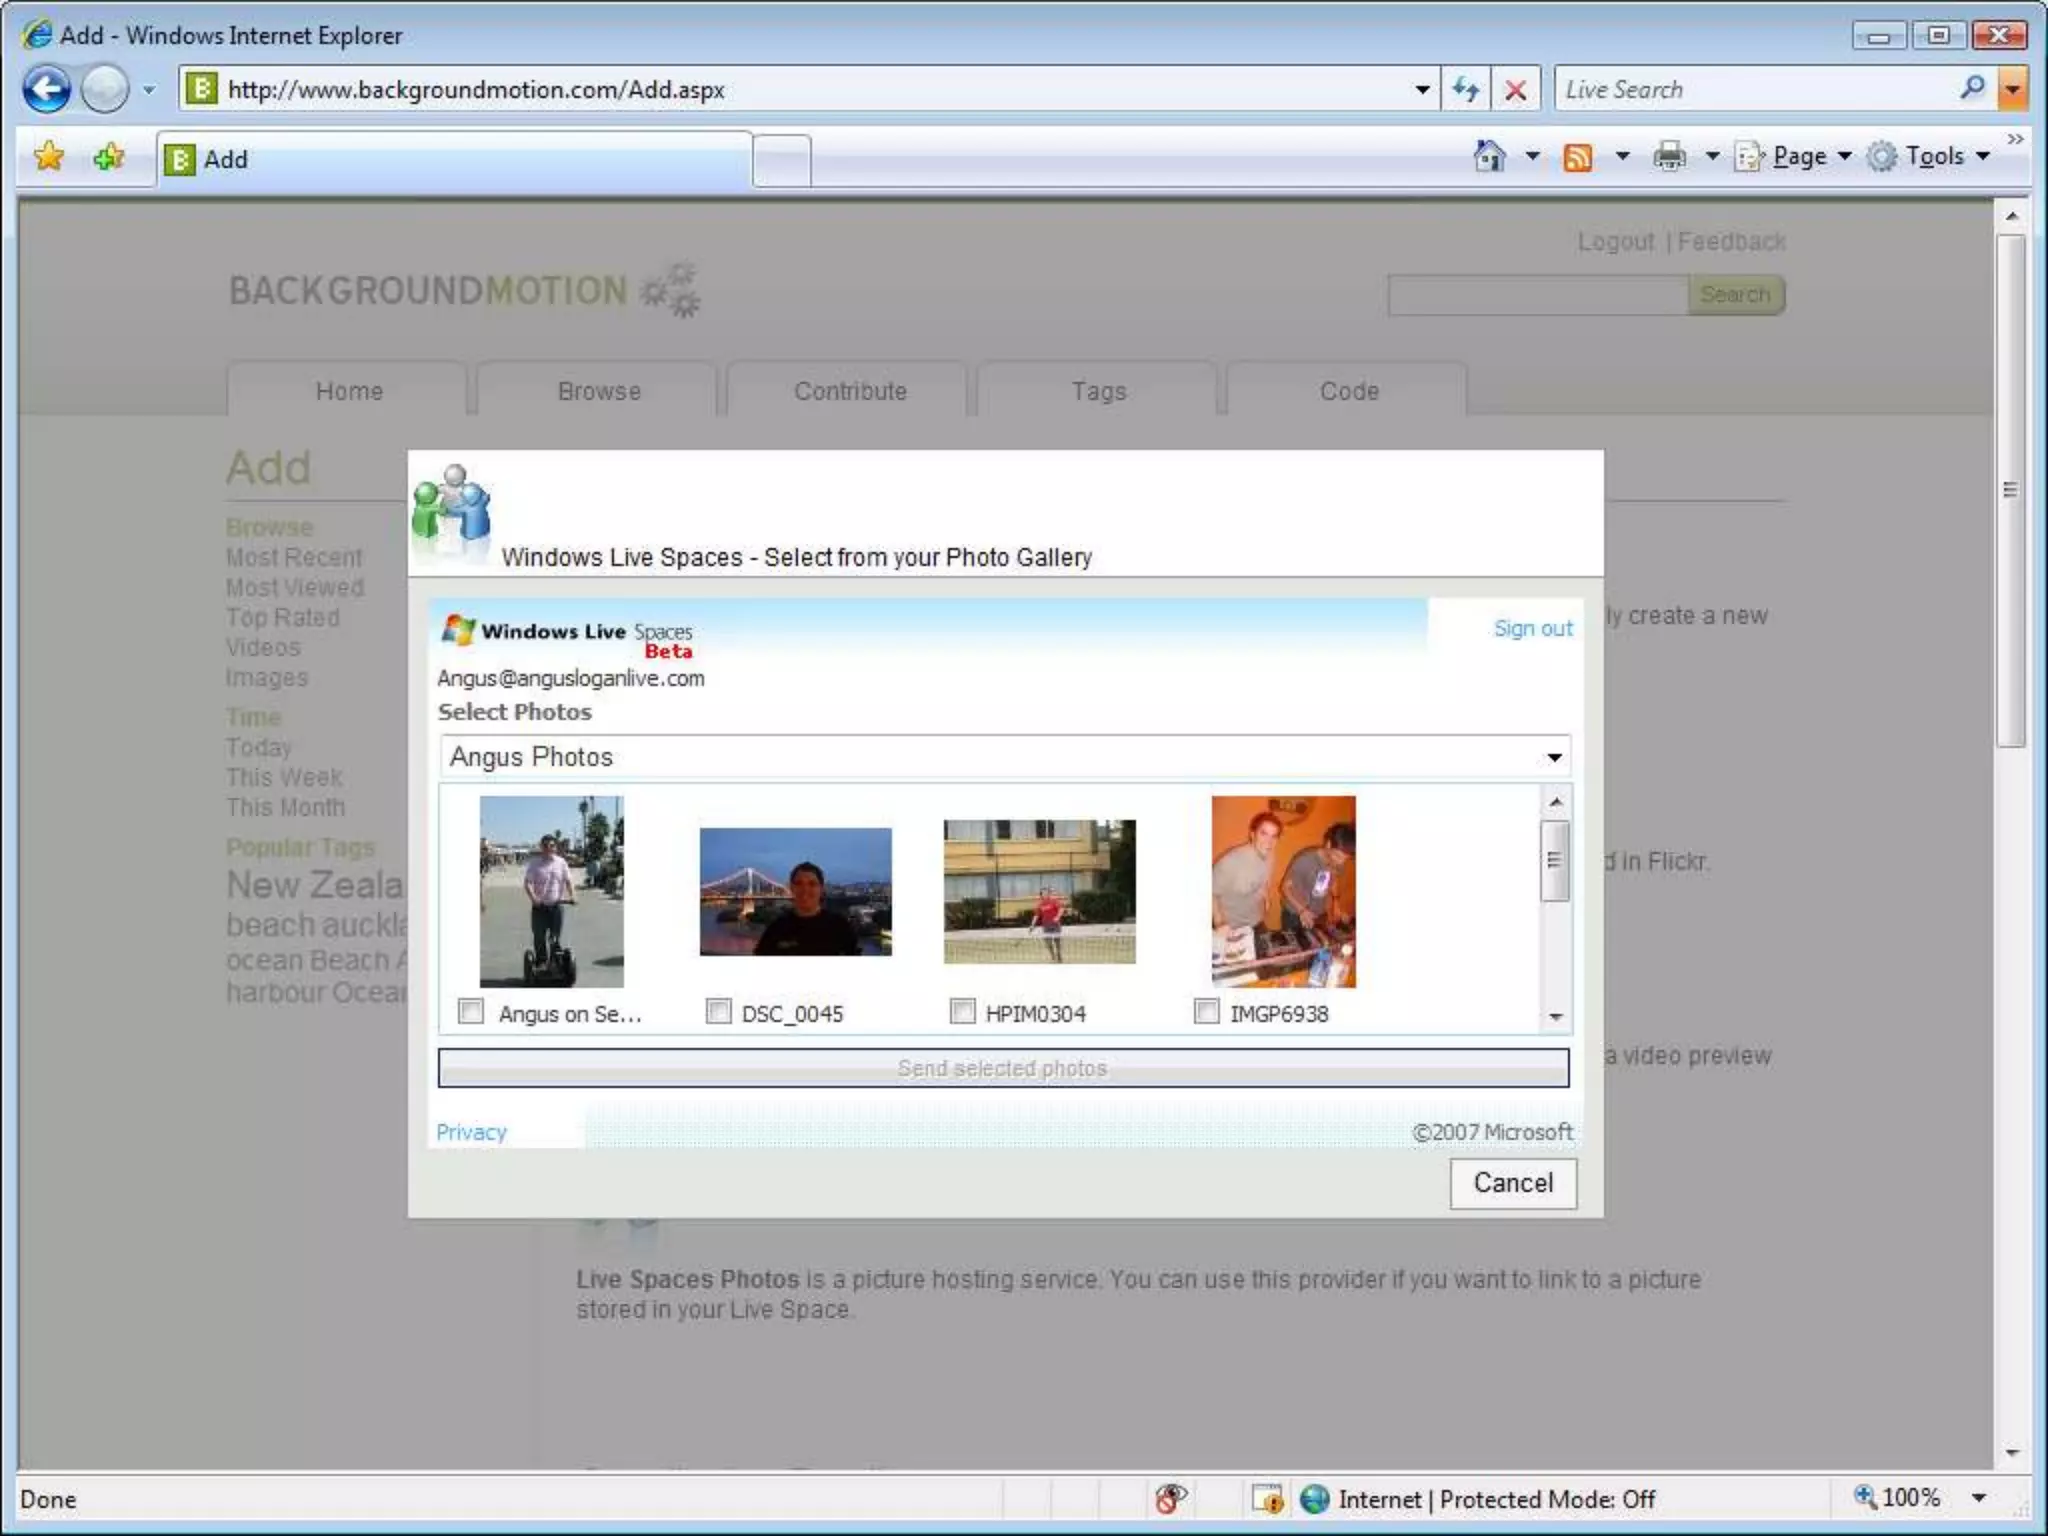Expand the Print dropdown arrow
The height and width of the screenshot is (1536, 2048).
point(1712,156)
